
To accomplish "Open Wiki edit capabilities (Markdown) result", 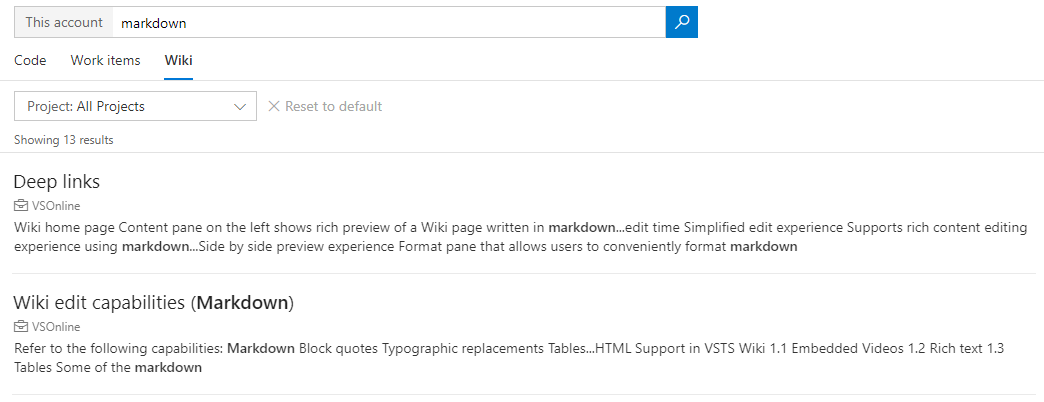I will click(154, 303).
